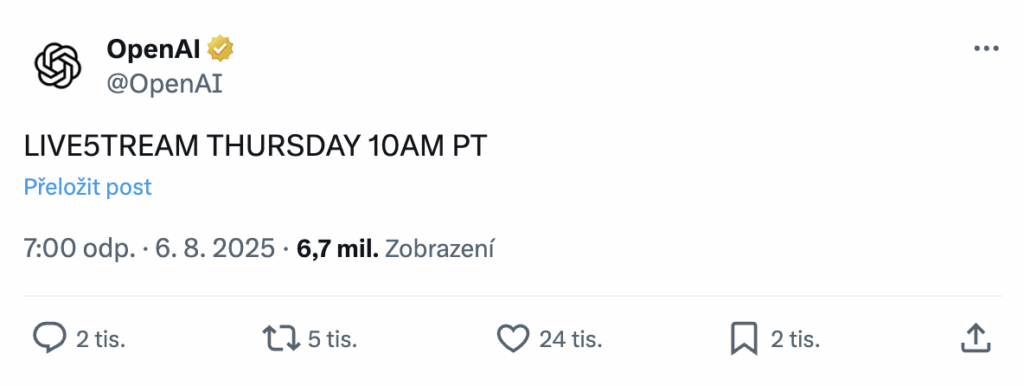This screenshot has width=1024, height=386.
Task: Click the repost arrows icon
Action: point(281,338)
